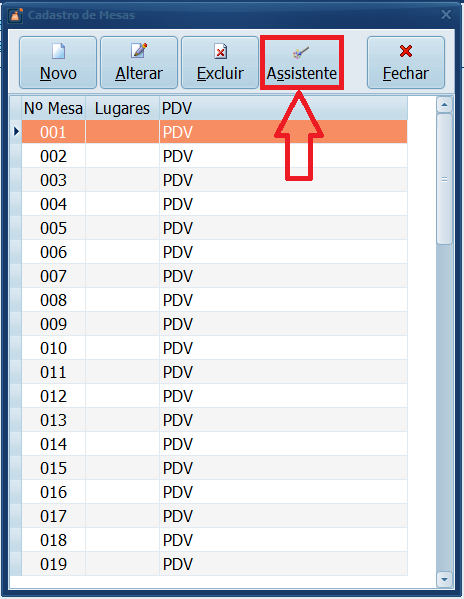Select mesa number 015
This screenshot has height=599, width=464.
click(53, 468)
